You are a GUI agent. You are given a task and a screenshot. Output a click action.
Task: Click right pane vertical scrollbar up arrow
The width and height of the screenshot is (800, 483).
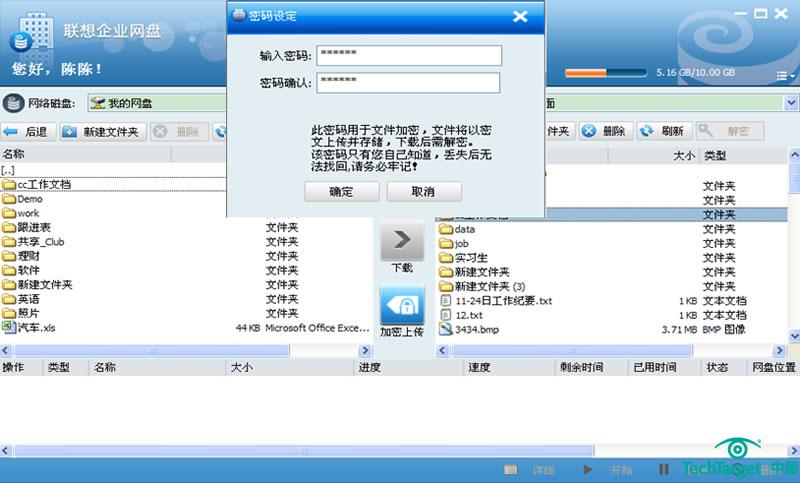click(x=794, y=154)
